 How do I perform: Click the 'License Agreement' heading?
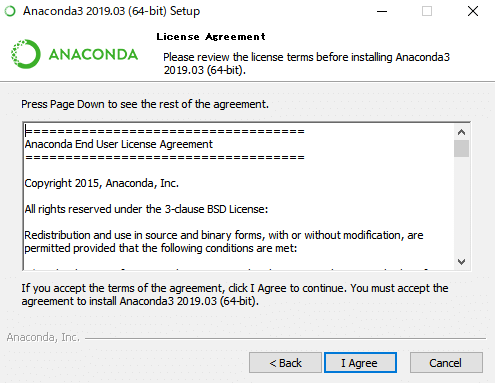pyautogui.click(x=211, y=37)
